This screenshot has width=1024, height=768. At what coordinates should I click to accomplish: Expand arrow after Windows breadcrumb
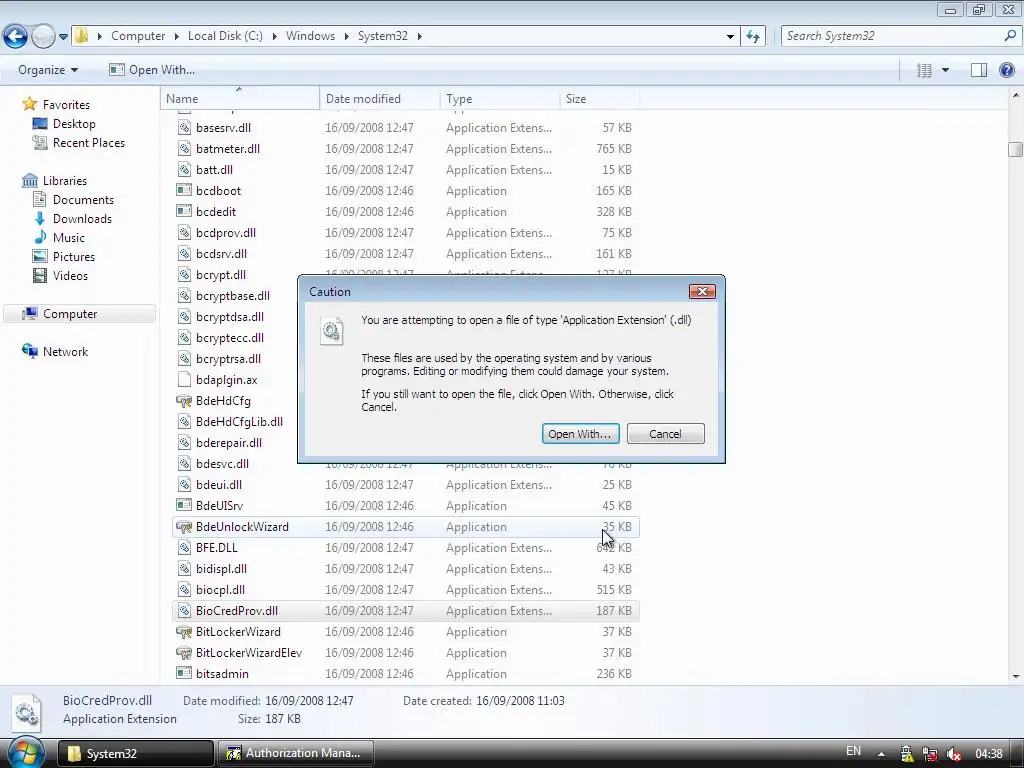pos(346,36)
